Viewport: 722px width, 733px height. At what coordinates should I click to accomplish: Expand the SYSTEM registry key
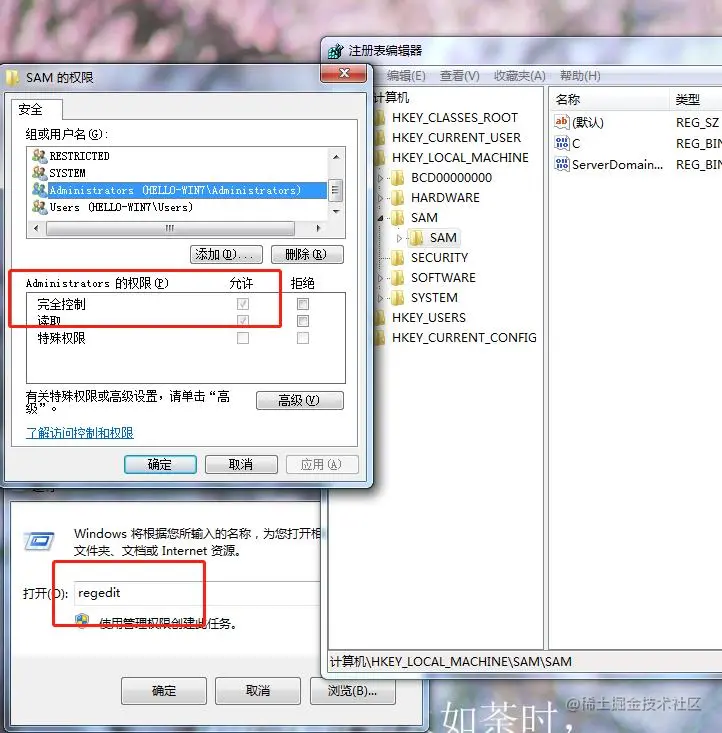click(380, 298)
